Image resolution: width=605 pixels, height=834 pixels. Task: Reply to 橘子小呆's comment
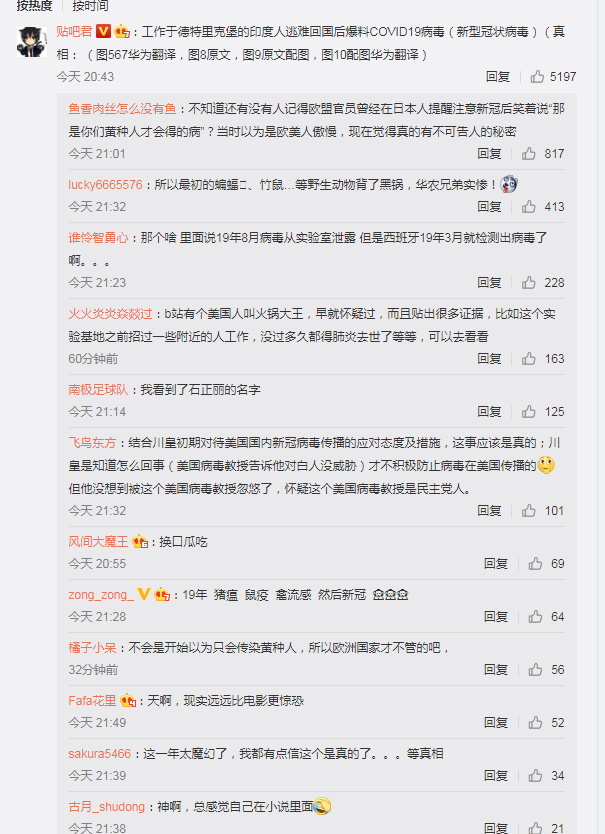click(x=495, y=669)
